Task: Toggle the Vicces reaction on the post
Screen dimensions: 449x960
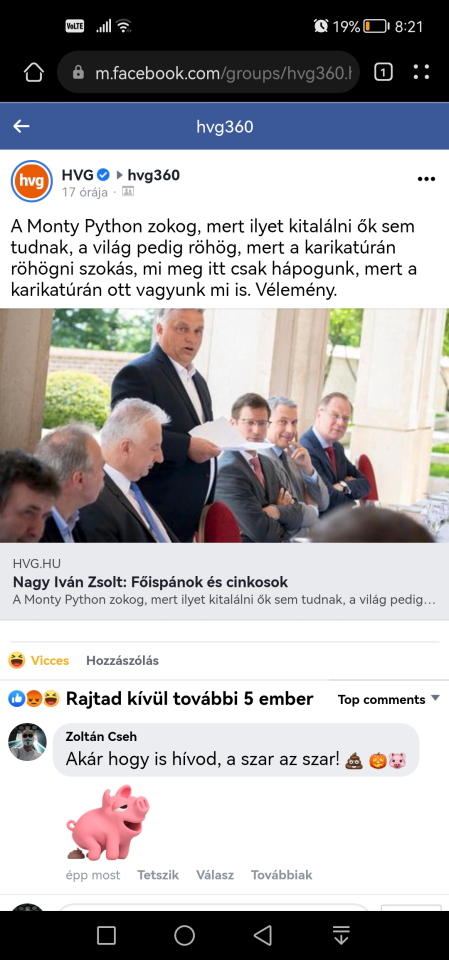Action: pyautogui.click(x=39, y=661)
